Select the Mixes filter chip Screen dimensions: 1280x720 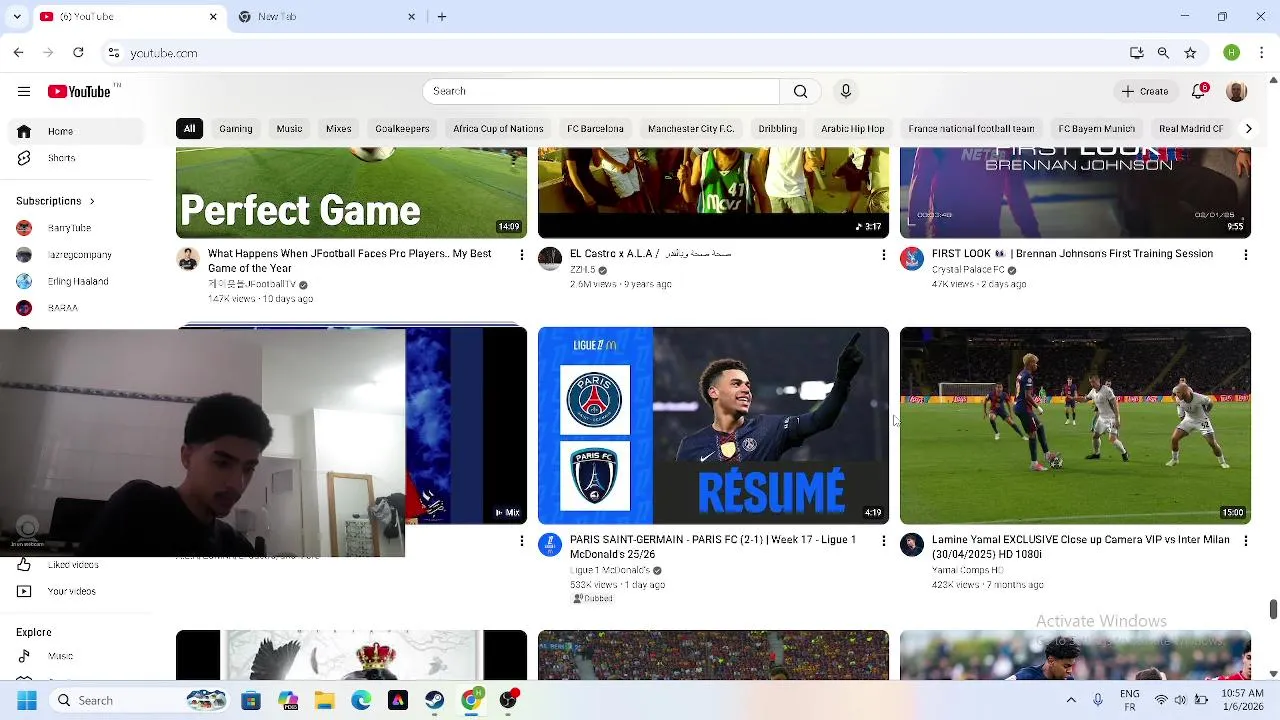pos(339,128)
